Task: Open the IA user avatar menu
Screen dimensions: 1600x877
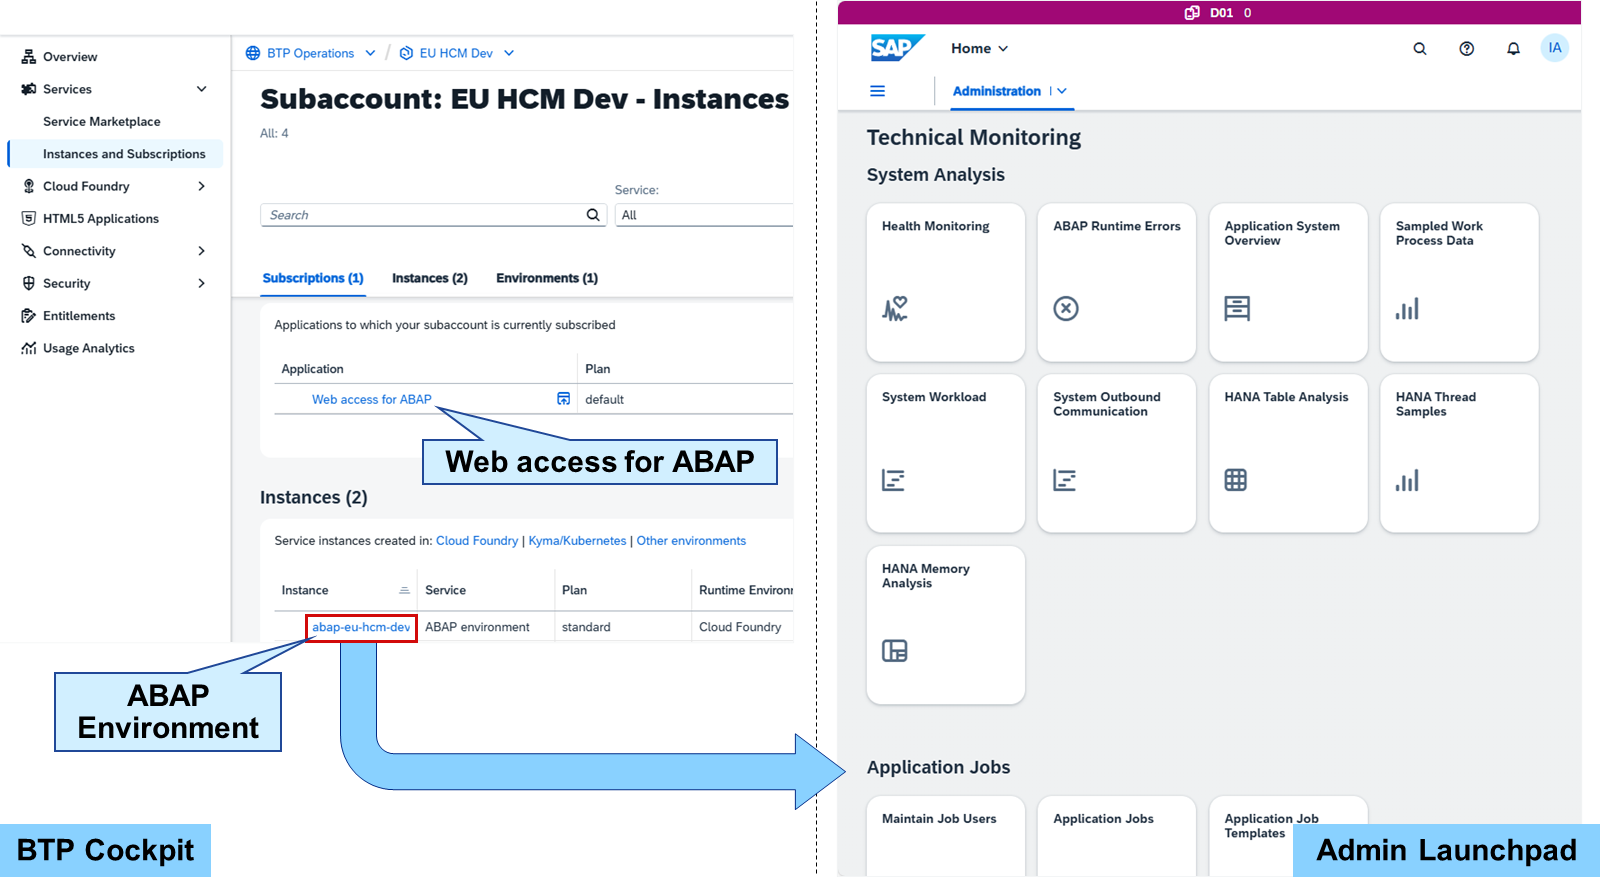Action: pyautogui.click(x=1555, y=48)
